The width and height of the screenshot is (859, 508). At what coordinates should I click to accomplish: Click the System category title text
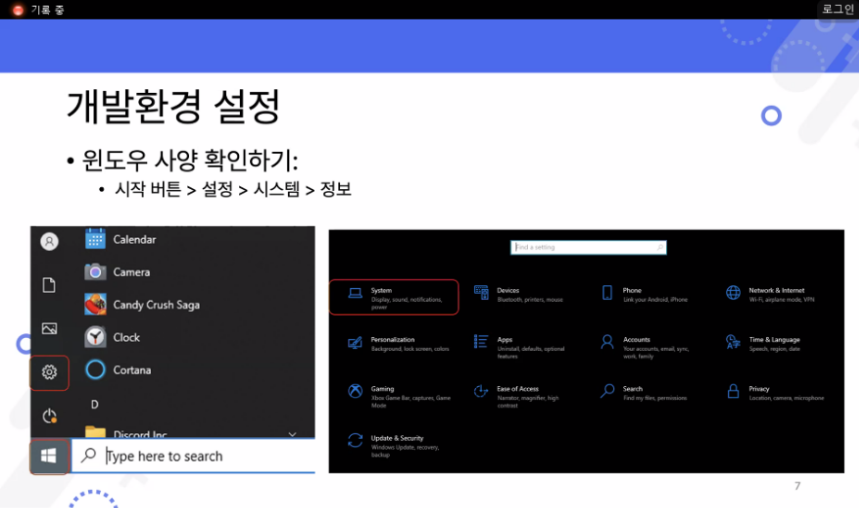coord(381,290)
